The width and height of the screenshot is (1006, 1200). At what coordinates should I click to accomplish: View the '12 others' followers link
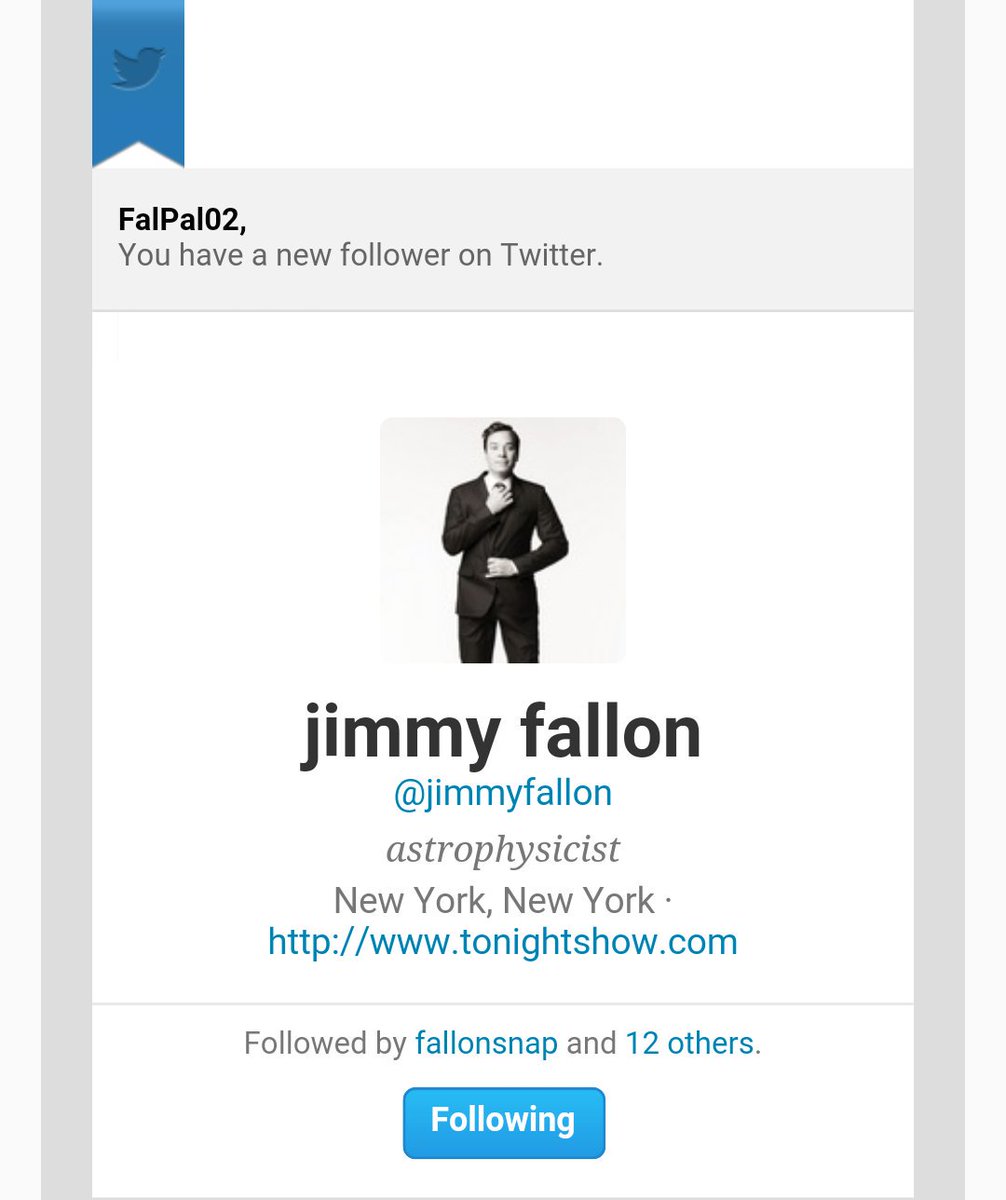point(689,1044)
